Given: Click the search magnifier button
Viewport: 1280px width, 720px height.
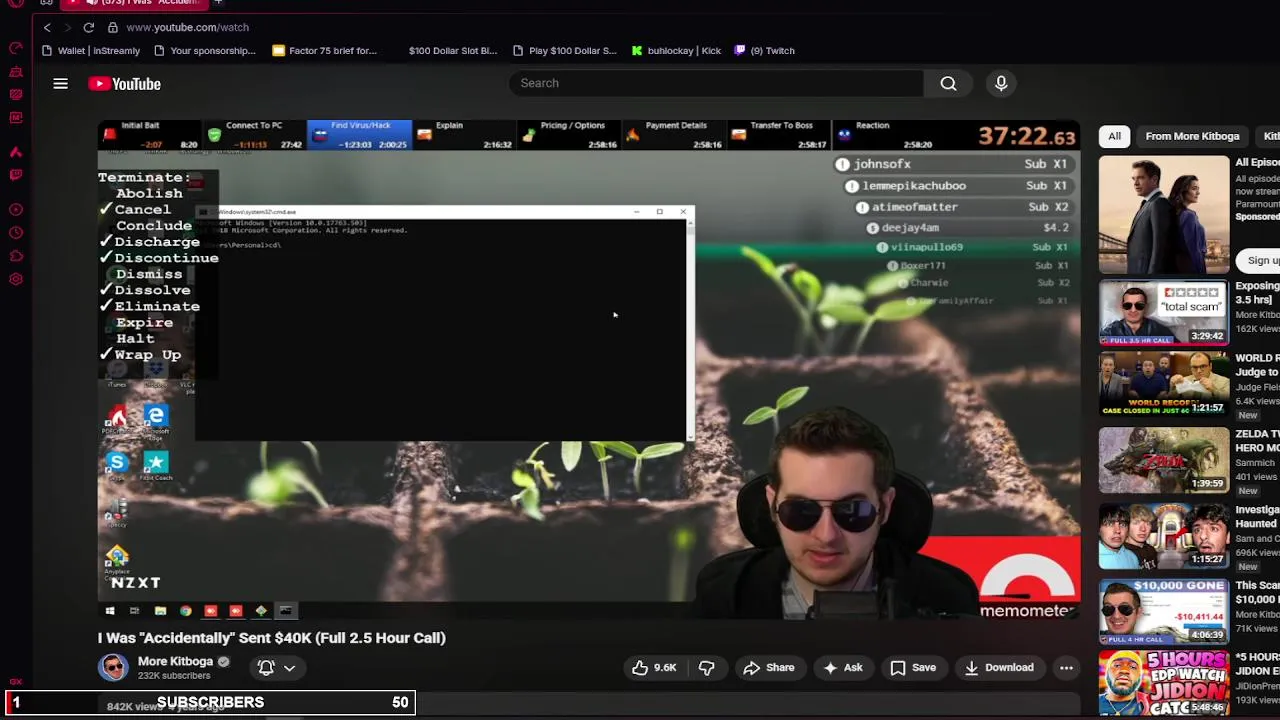Looking at the screenshot, I should pyautogui.click(x=948, y=84).
